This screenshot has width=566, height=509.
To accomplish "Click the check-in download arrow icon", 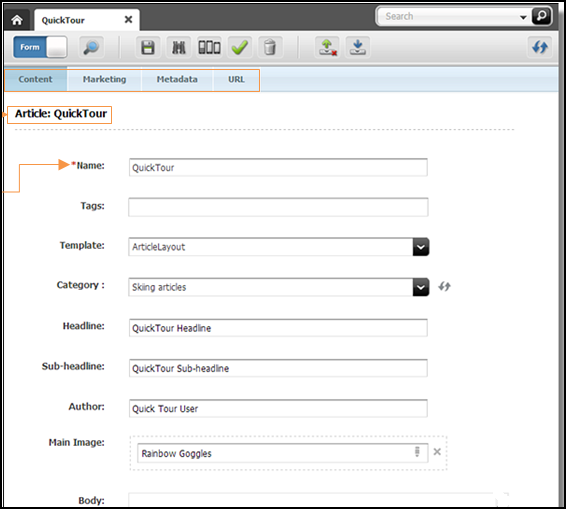I will [x=358, y=47].
